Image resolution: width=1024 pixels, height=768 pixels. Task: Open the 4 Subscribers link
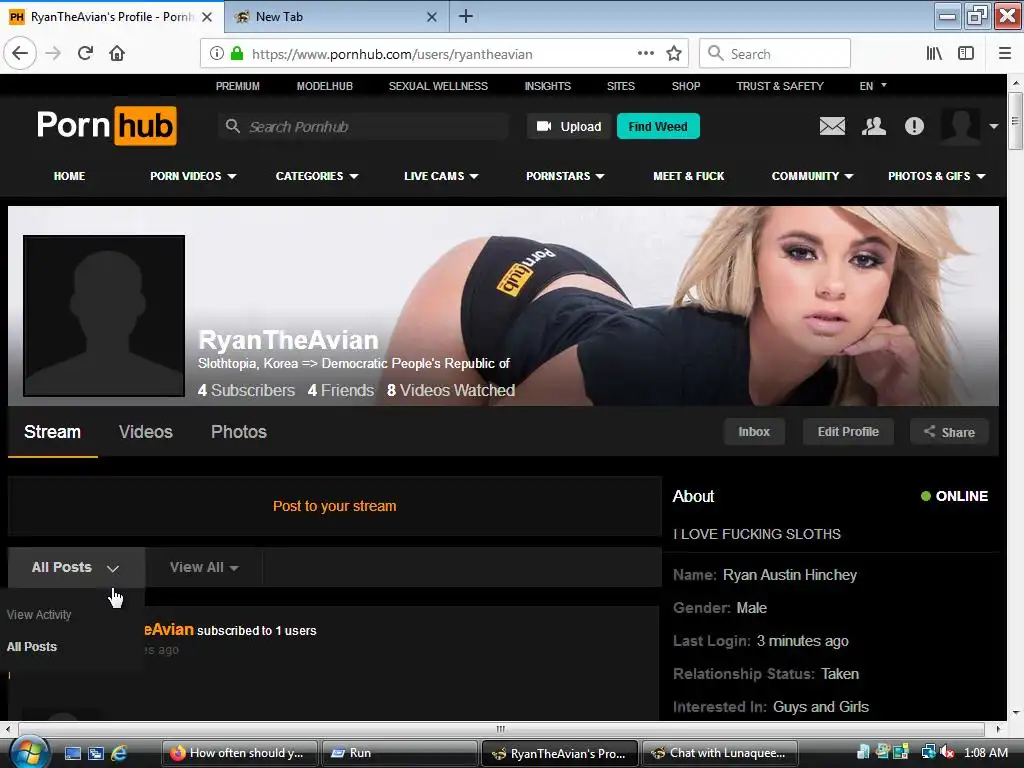click(x=246, y=391)
